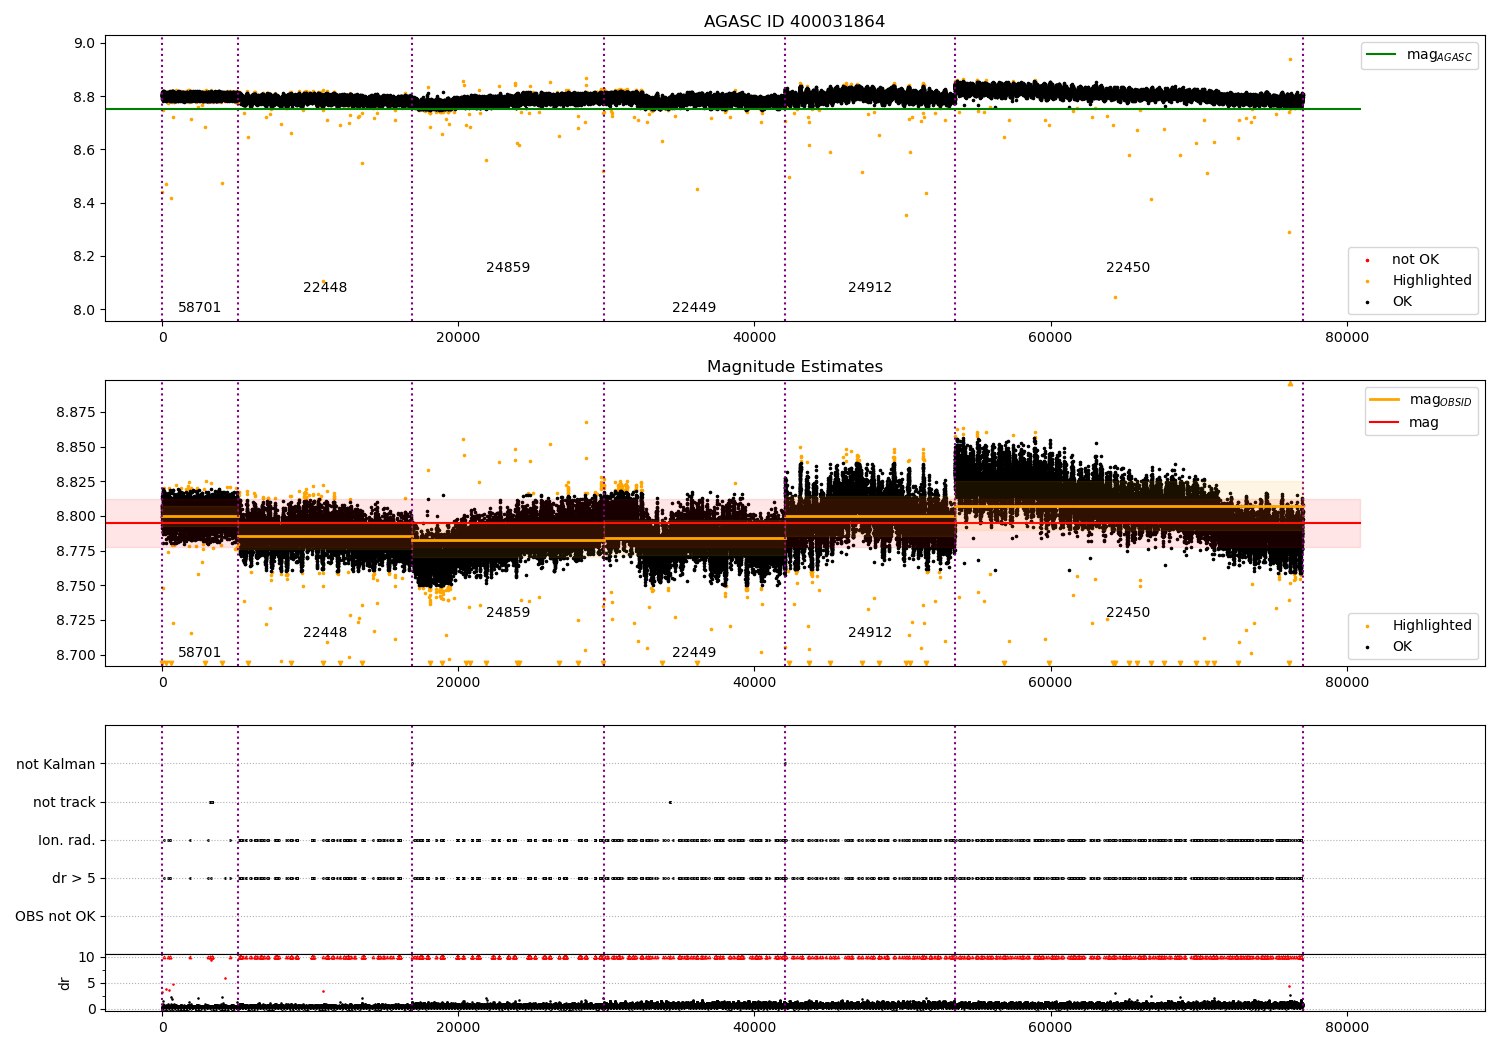Select the green mag AGASC legend entry
This screenshot has height=1050, width=1500.
point(1419,55)
